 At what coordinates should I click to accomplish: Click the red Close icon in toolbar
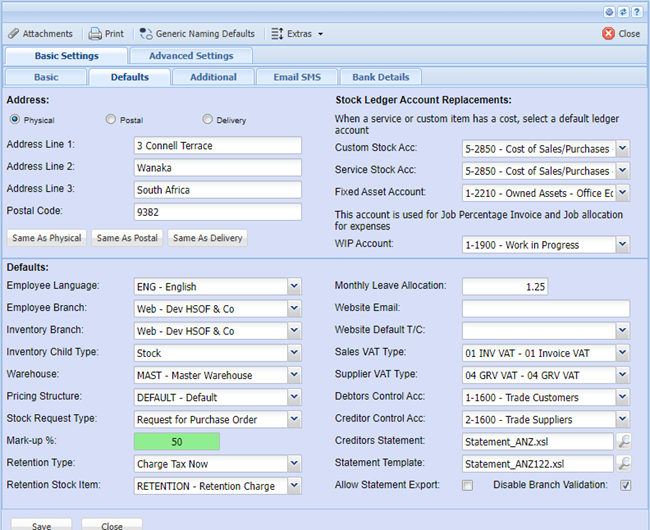(x=608, y=34)
